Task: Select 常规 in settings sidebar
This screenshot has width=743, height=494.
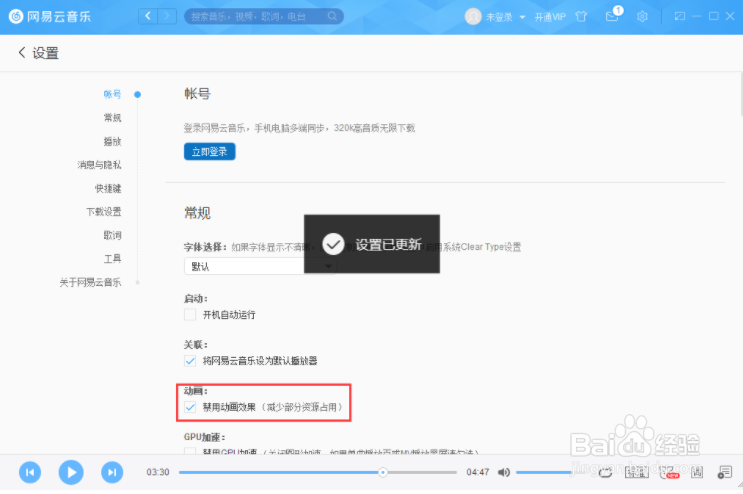Action: coord(112,117)
